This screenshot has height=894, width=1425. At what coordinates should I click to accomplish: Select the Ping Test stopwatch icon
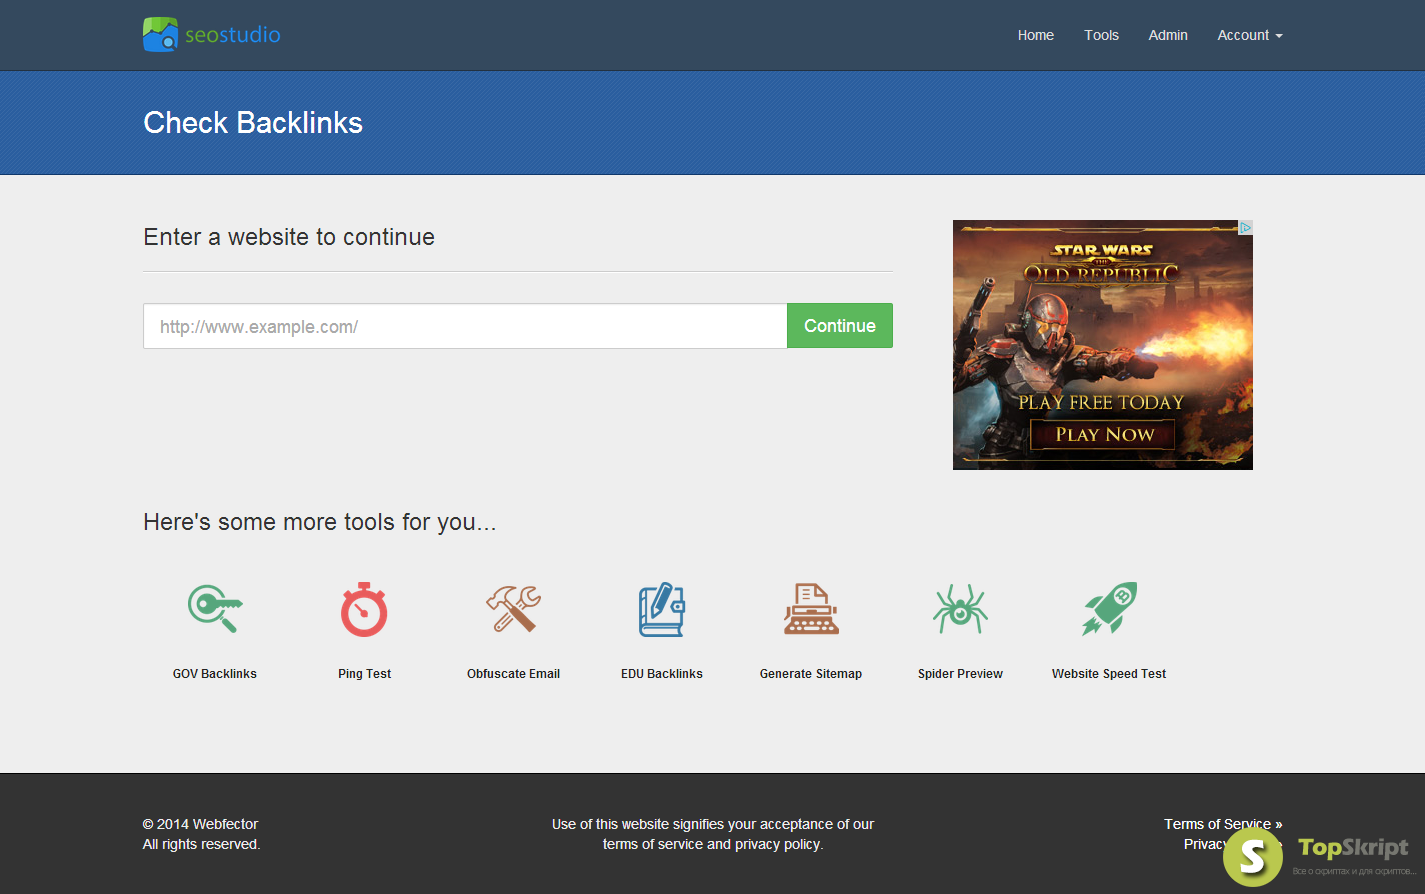point(364,609)
